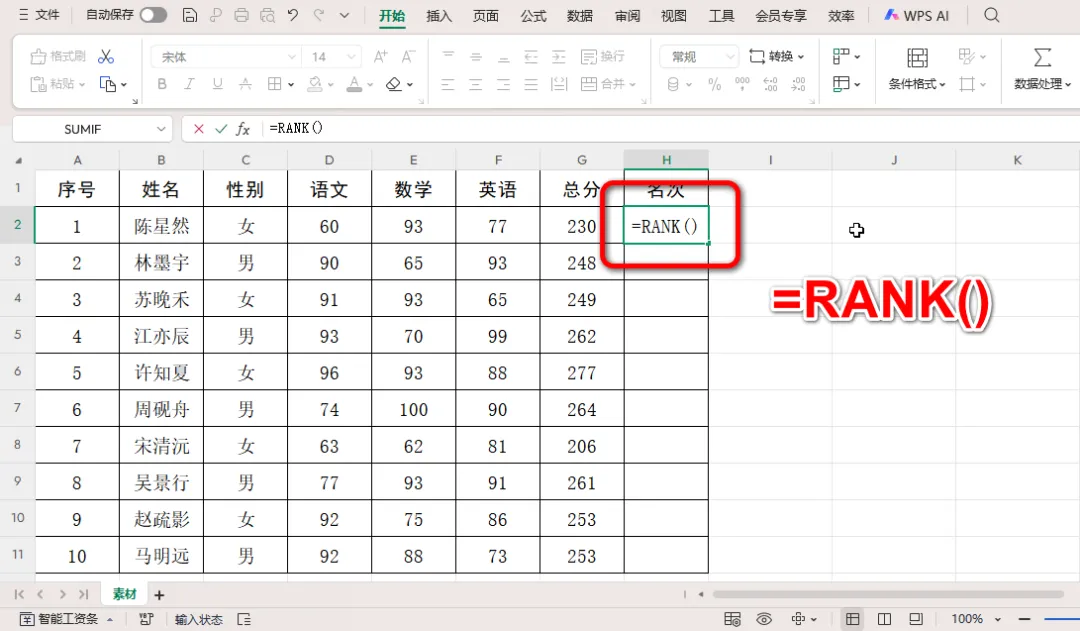Click the cut scissors icon
This screenshot has height=631, width=1080.
tap(105, 56)
